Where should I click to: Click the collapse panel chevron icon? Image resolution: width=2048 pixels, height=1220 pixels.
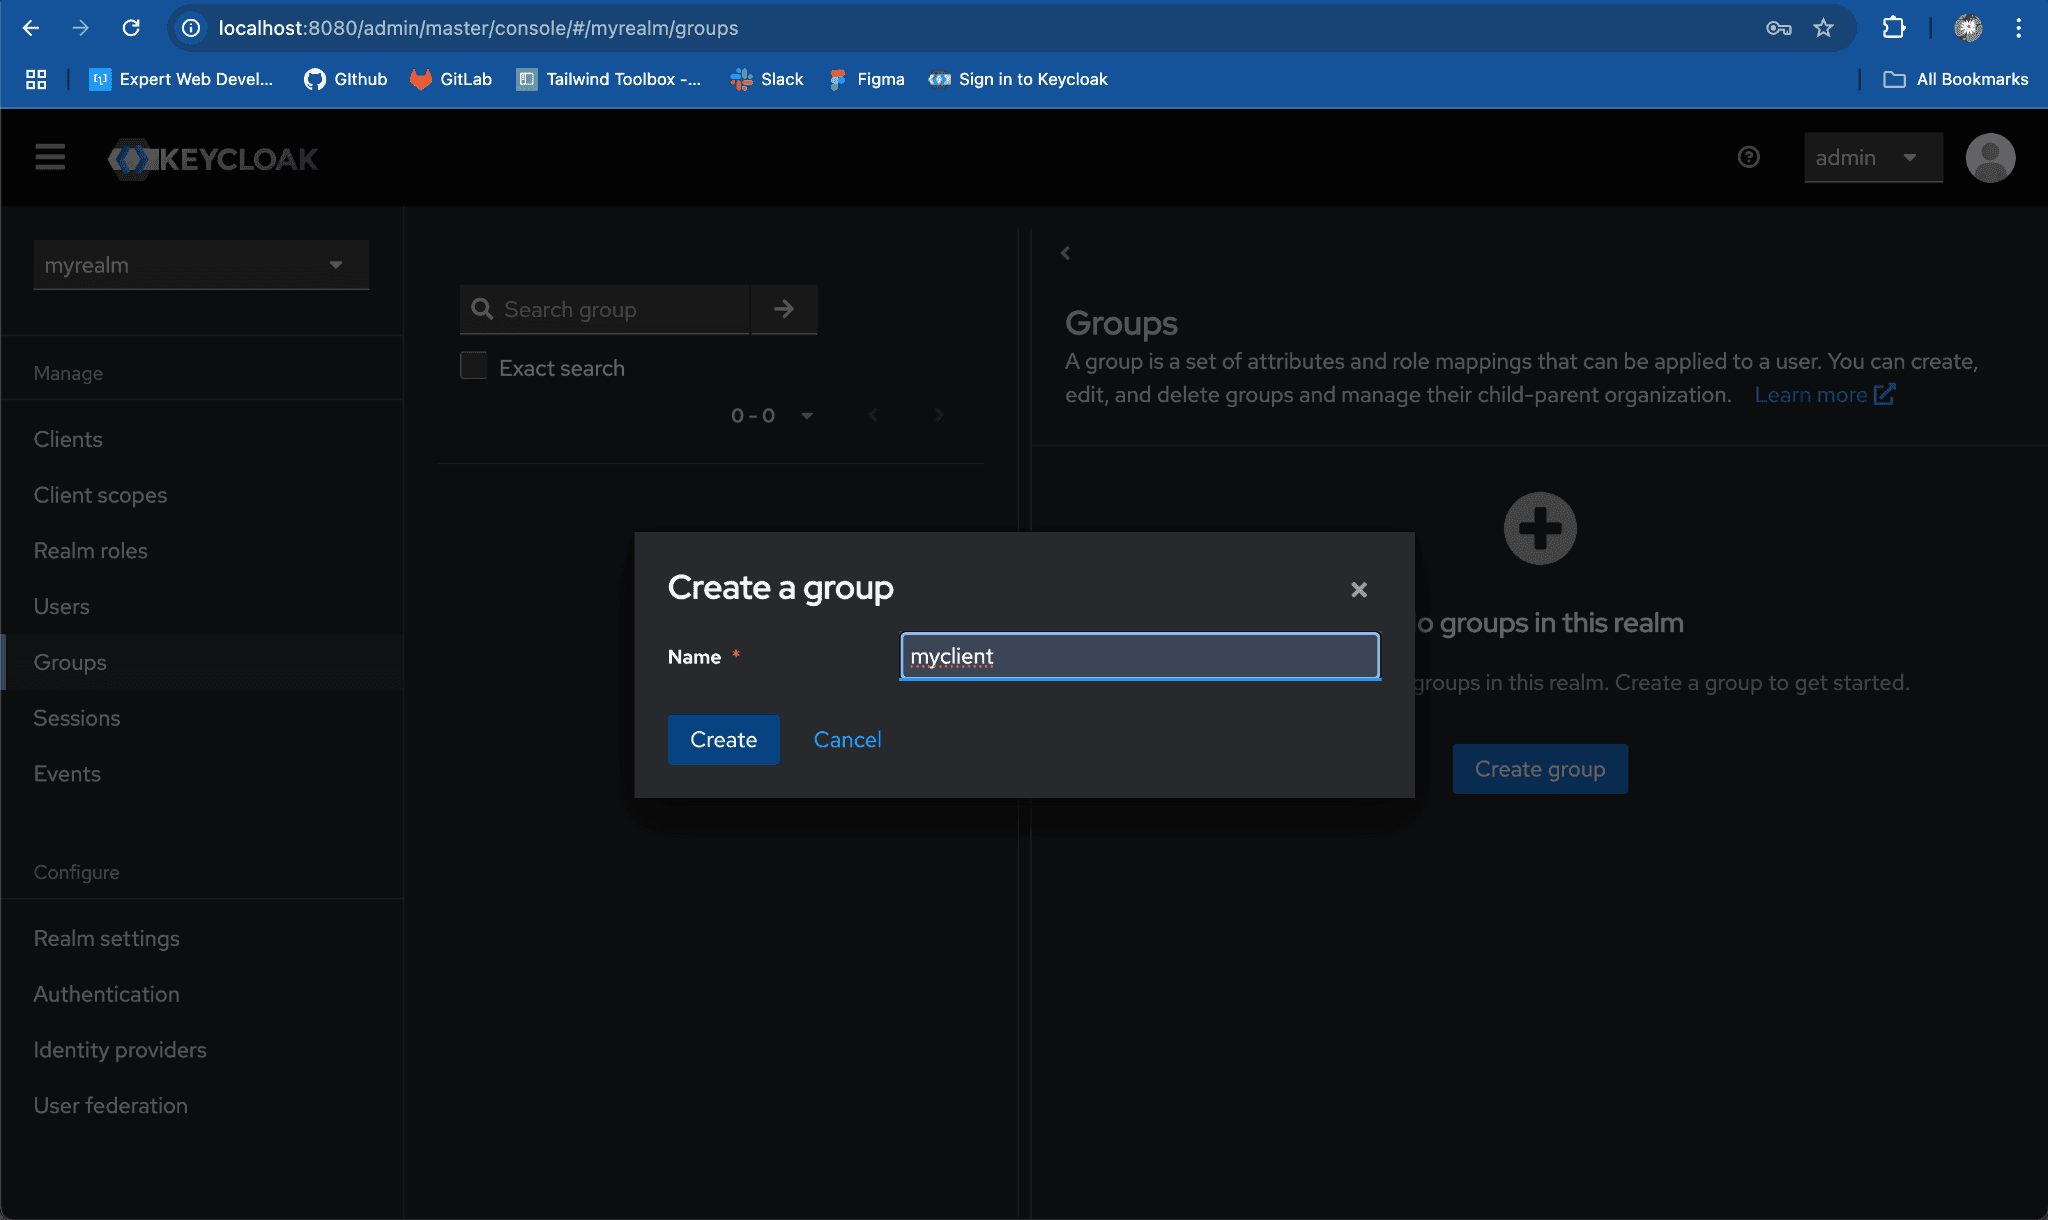[1066, 253]
